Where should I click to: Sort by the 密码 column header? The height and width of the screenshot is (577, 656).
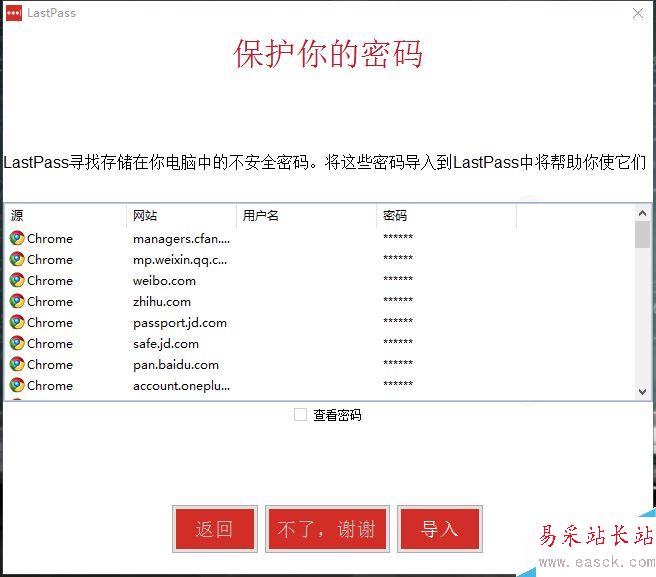click(446, 215)
